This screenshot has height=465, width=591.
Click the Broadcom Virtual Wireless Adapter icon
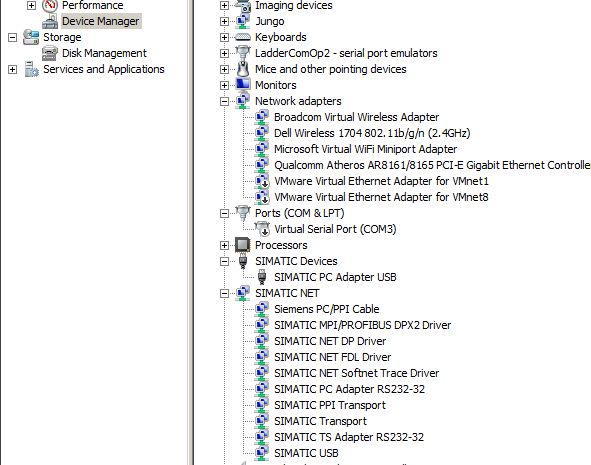coord(262,117)
